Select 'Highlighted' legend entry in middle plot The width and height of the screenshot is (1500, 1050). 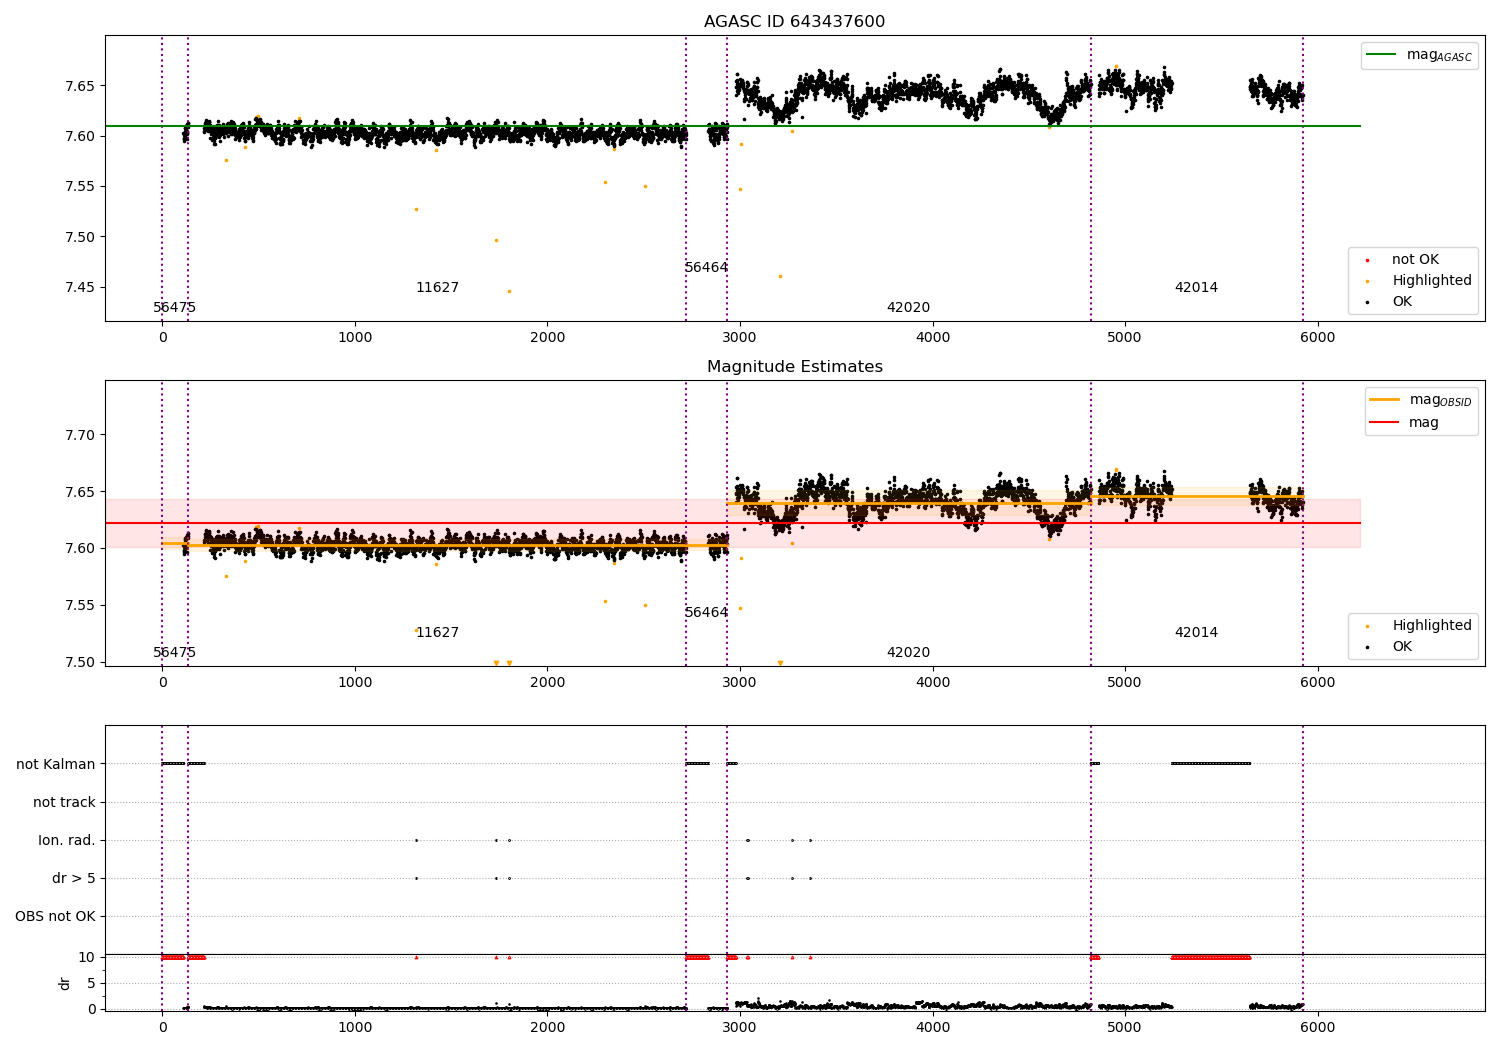(x=1432, y=626)
